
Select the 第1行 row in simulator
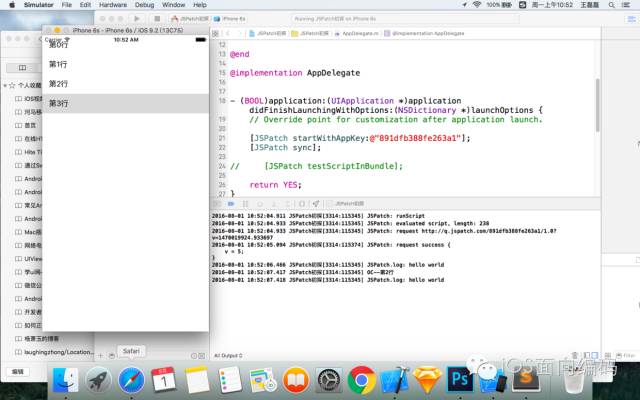click(x=126, y=64)
